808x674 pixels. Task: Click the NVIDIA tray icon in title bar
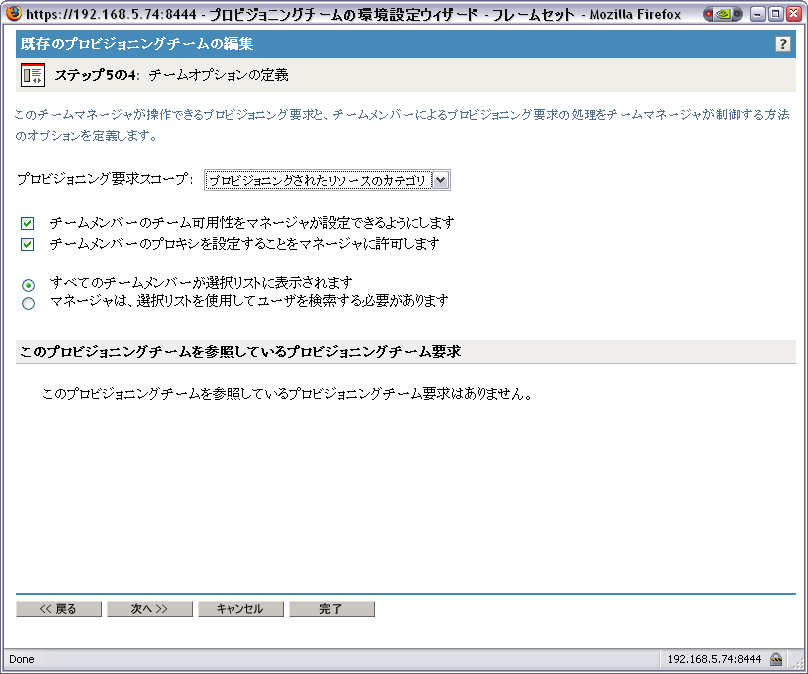tap(723, 14)
